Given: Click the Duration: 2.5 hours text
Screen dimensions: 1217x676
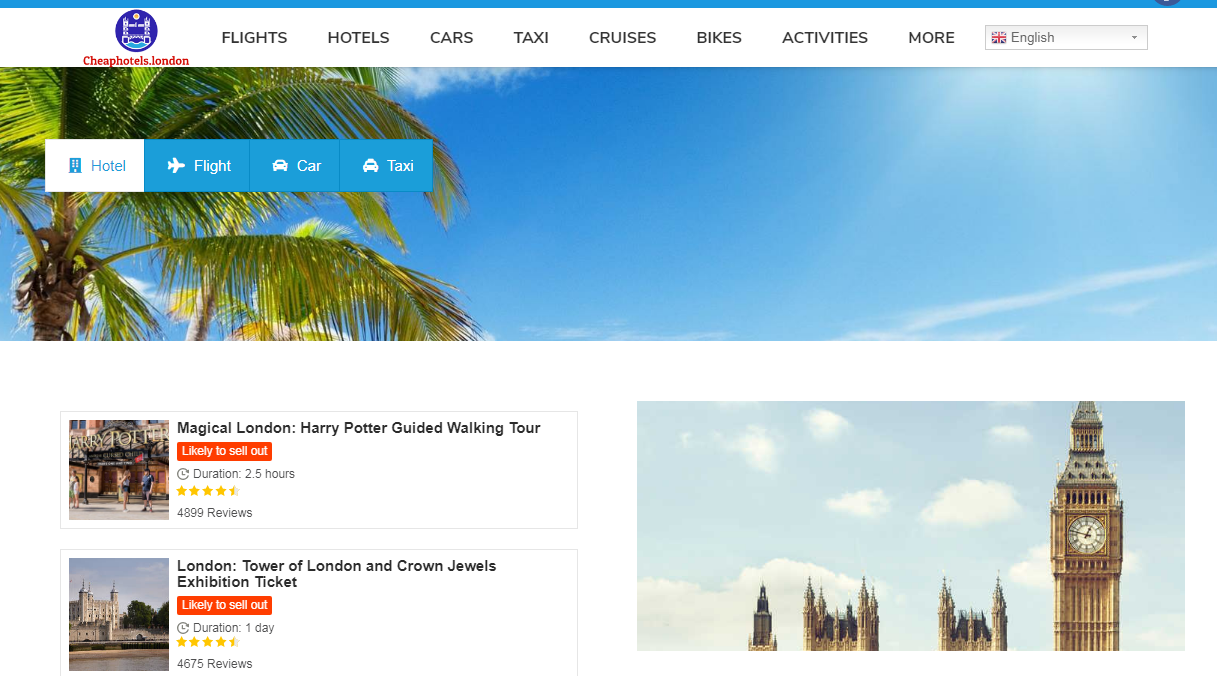Looking at the screenshot, I should pos(244,474).
